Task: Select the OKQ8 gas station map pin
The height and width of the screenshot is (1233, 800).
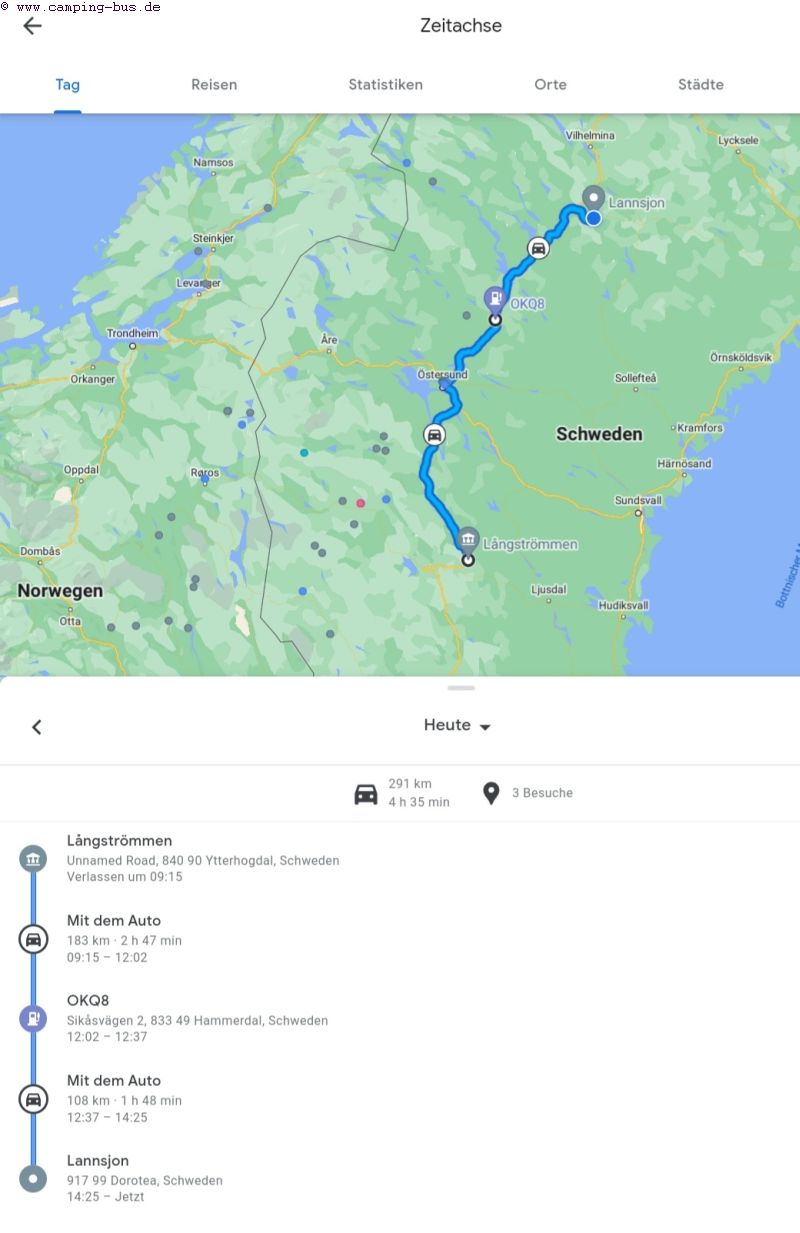Action: click(494, 297)
